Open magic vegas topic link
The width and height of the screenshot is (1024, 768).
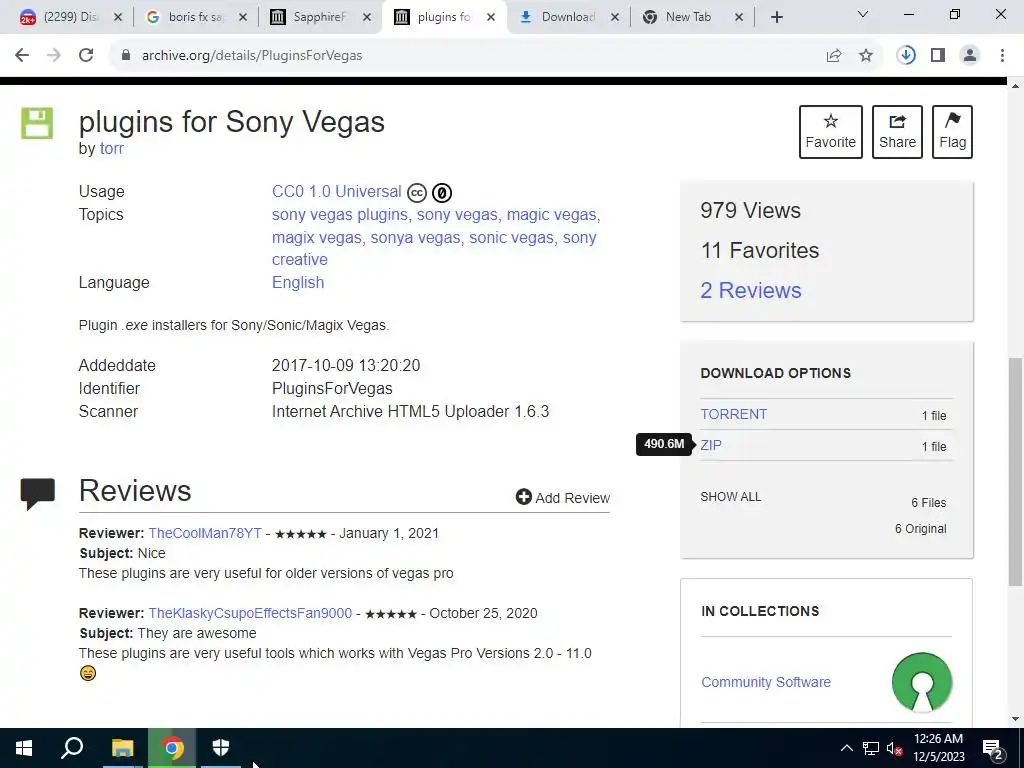[x=551, y=214]
